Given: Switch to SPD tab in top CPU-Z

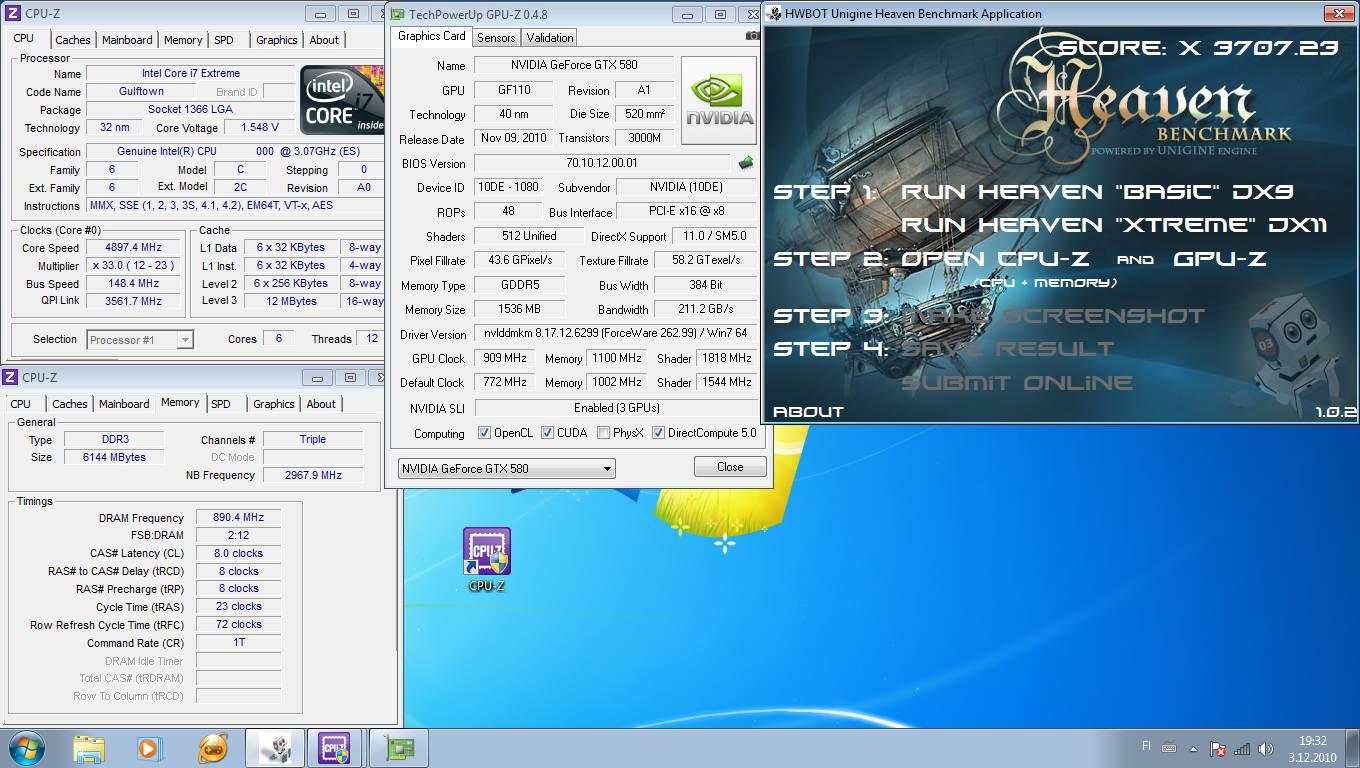Looking at the screenshot, I should [x=224, y=40].
